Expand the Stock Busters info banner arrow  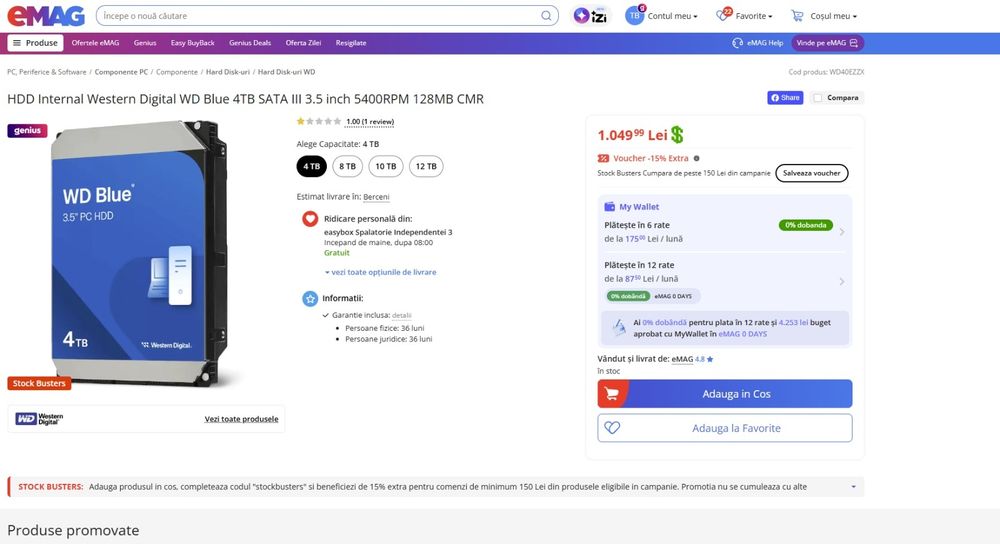(x=853, y=487)
